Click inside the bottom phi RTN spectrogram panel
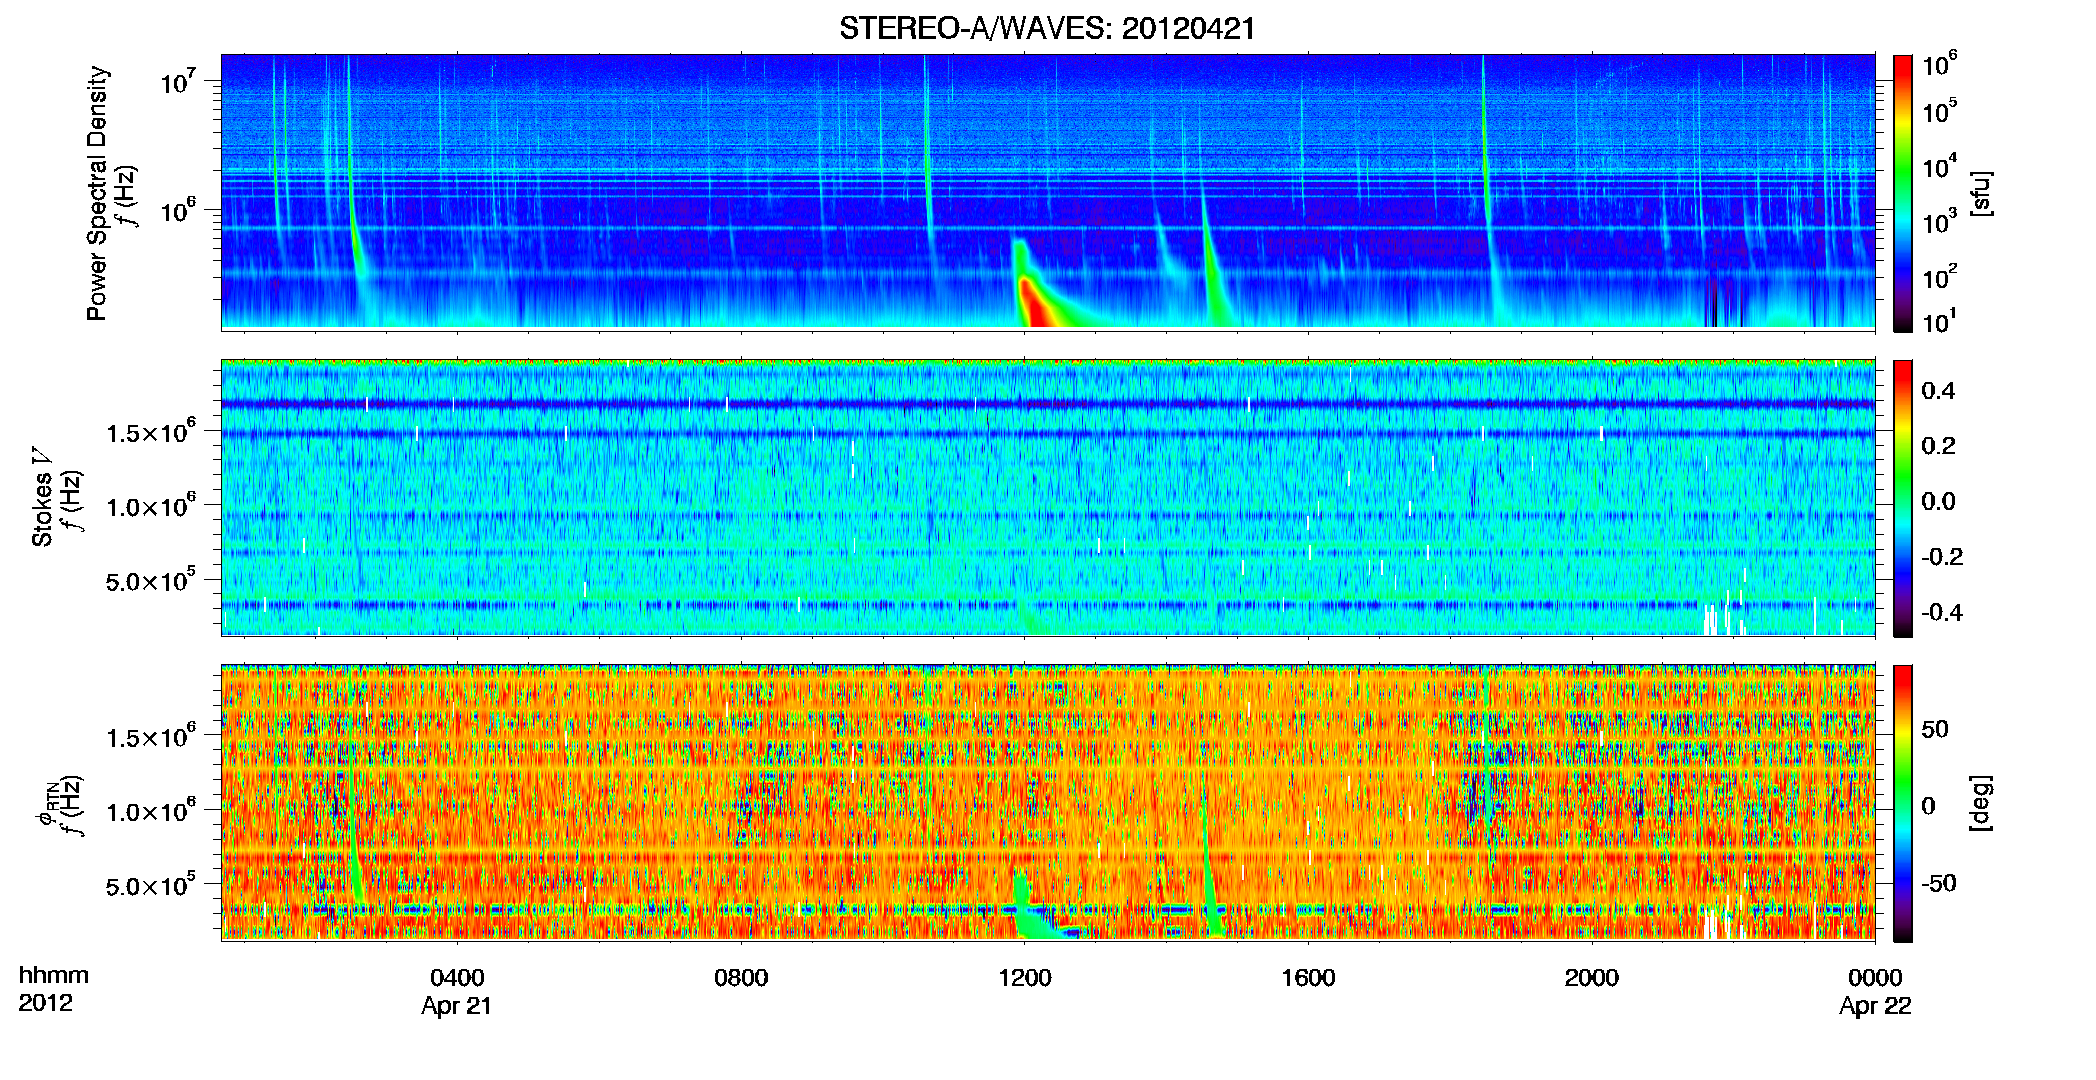 (x=1048, y=802)
